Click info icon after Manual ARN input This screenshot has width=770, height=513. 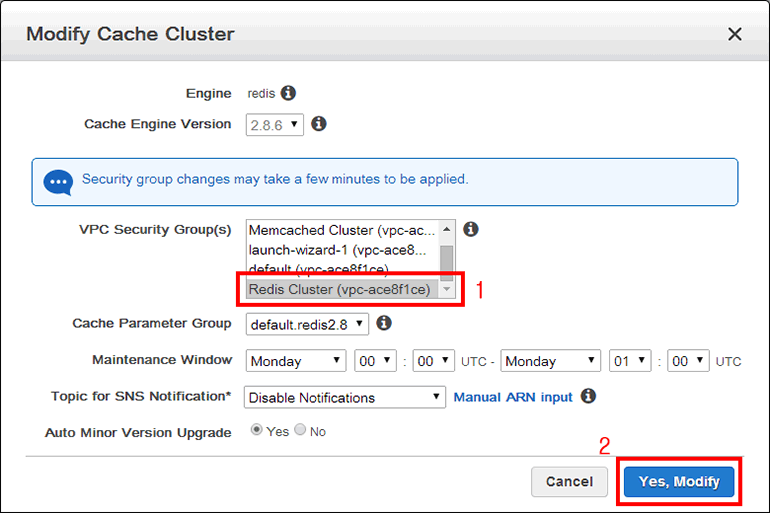click(x=589, y=396)
